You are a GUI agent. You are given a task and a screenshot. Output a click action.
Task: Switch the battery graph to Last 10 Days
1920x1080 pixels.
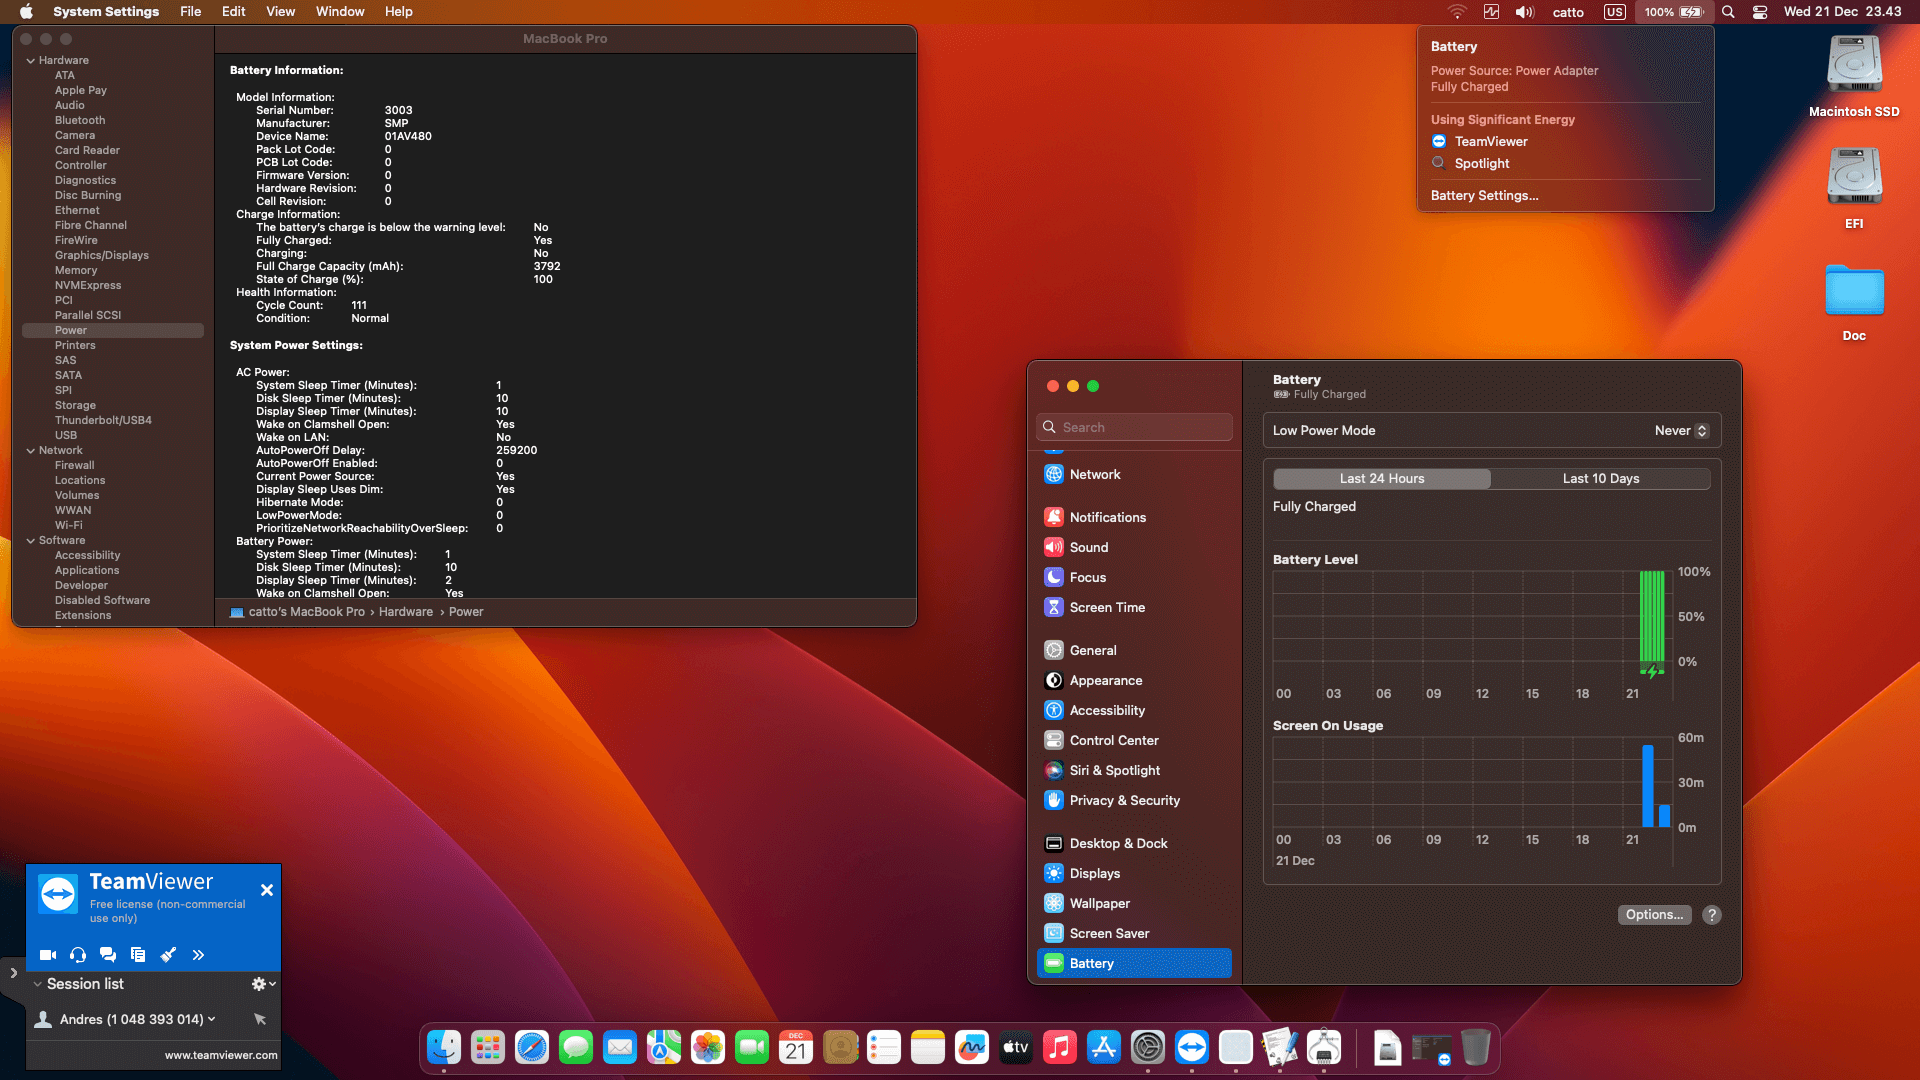[1600, 479]
